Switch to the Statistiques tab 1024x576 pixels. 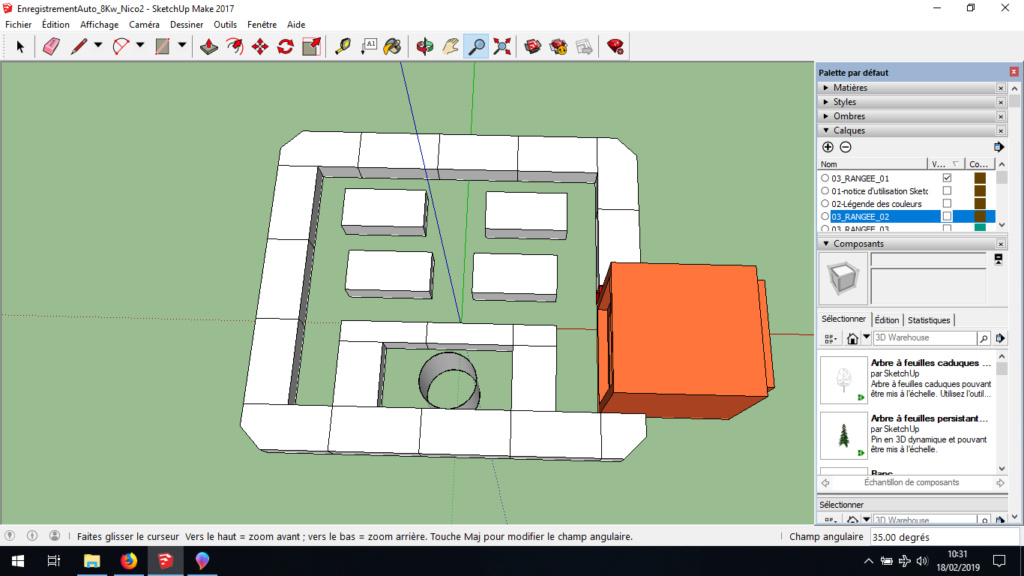tap(929, 320)
